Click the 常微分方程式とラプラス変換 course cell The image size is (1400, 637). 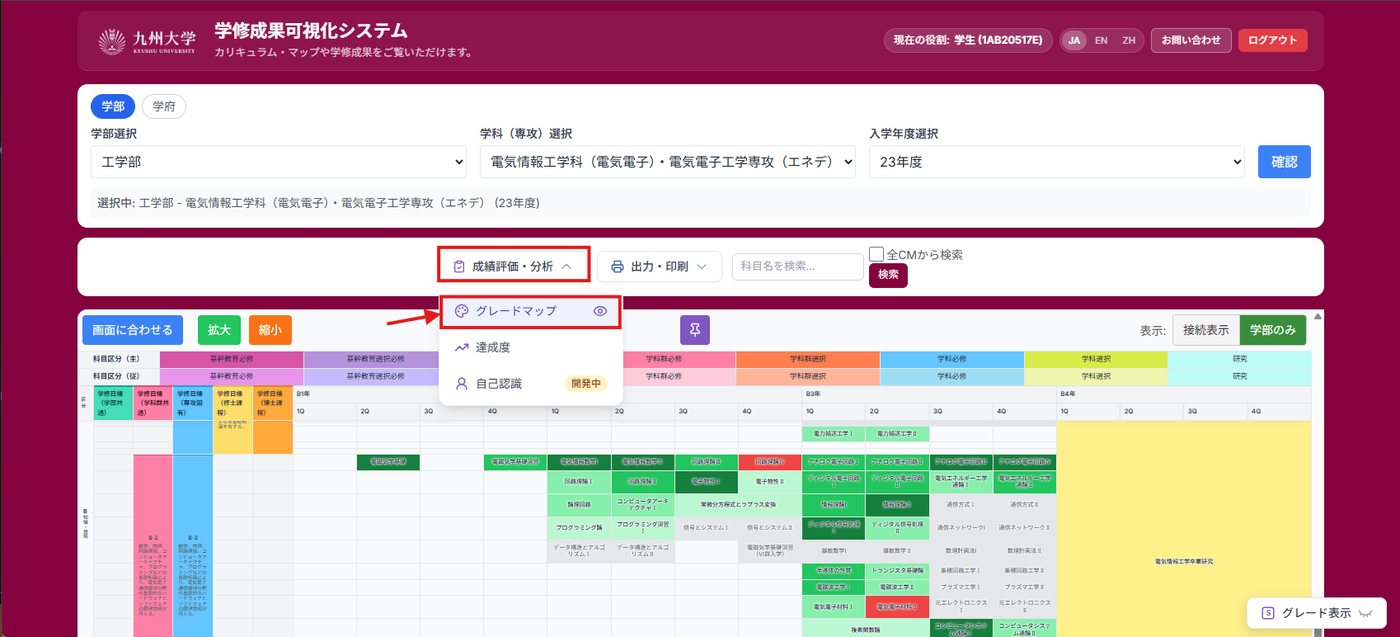(738, 504)
